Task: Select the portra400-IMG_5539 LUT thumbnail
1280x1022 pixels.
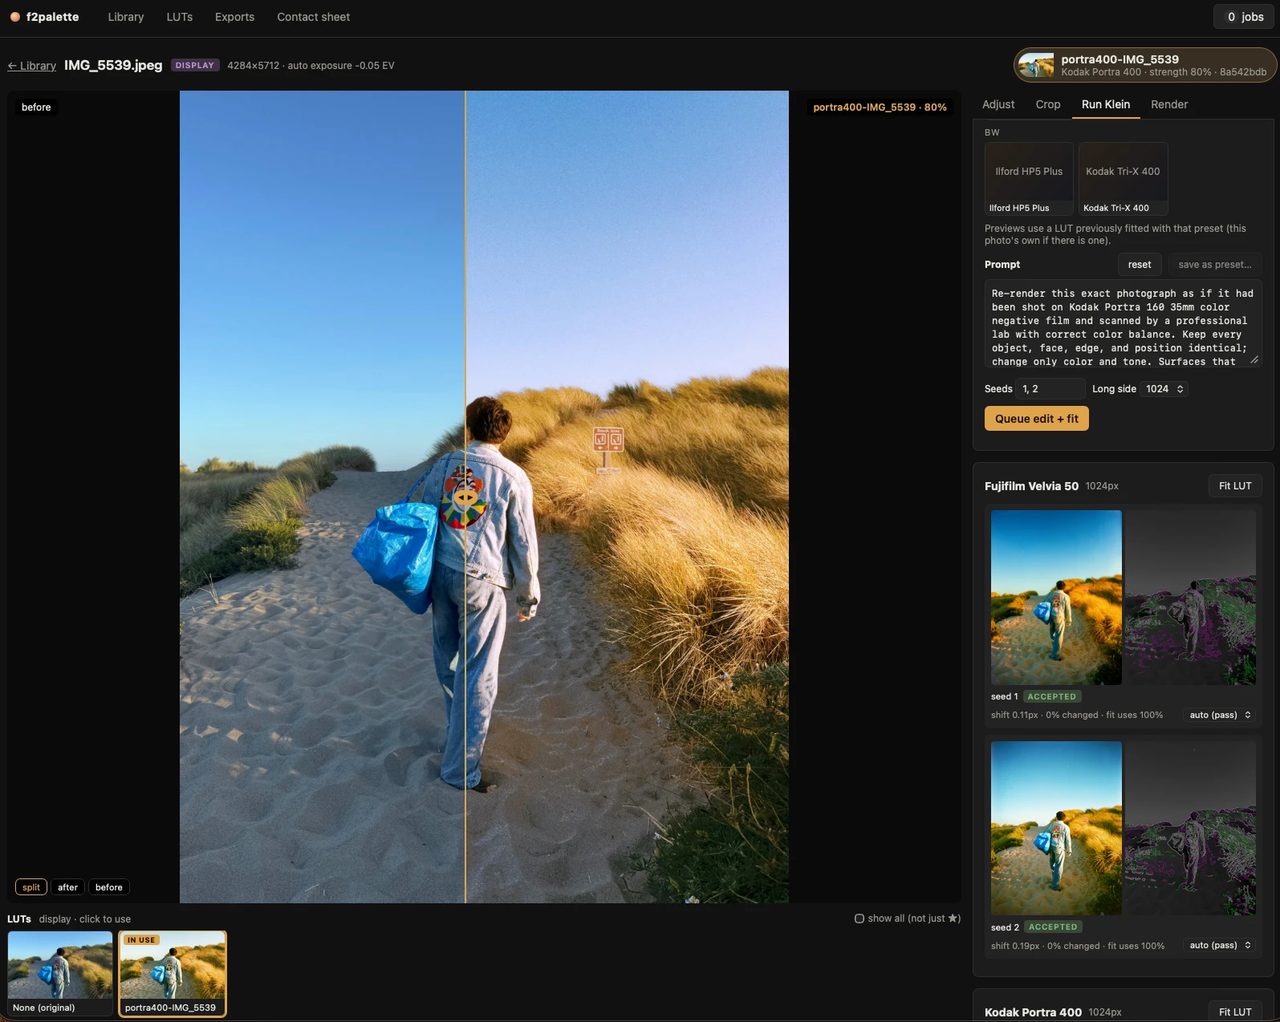Action: tap(173, 974)
